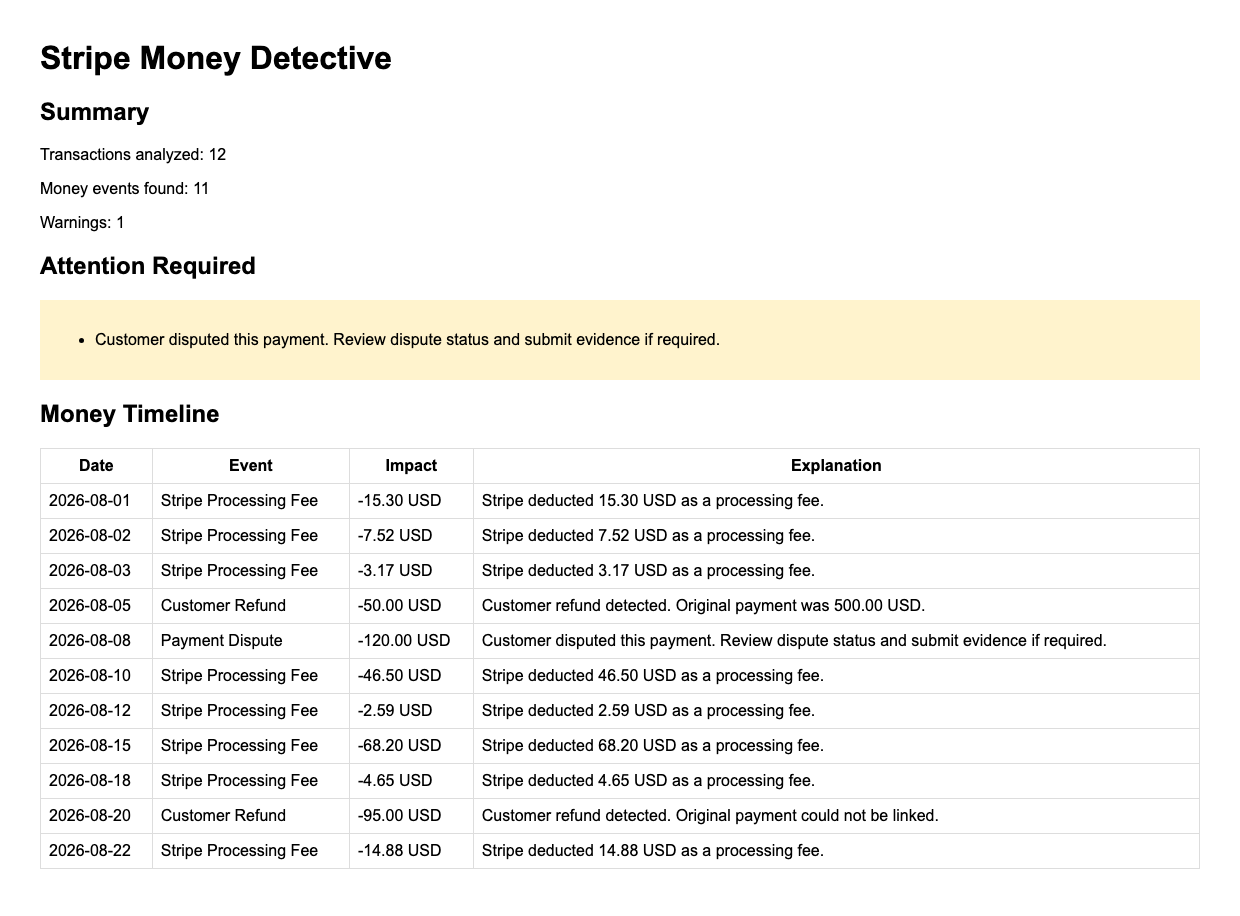Screen dimensions: 1240x916
Task: Select the 2026-08-05 date cell
Action: [x=96, y=606]
